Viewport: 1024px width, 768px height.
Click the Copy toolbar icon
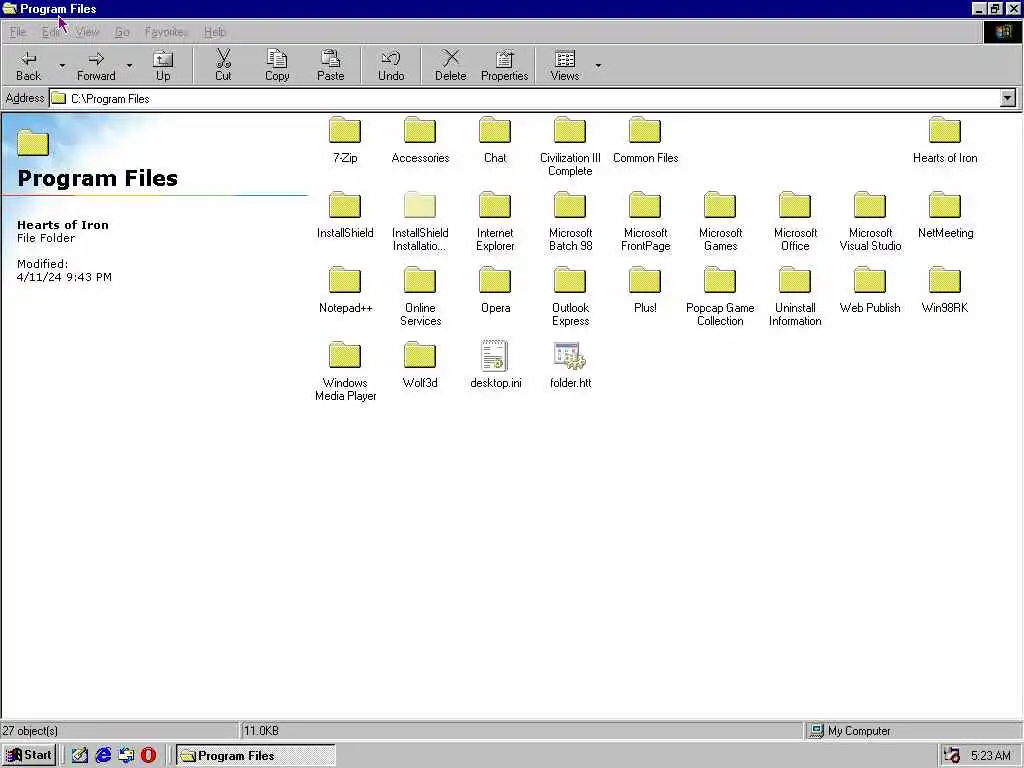[277, 59]
